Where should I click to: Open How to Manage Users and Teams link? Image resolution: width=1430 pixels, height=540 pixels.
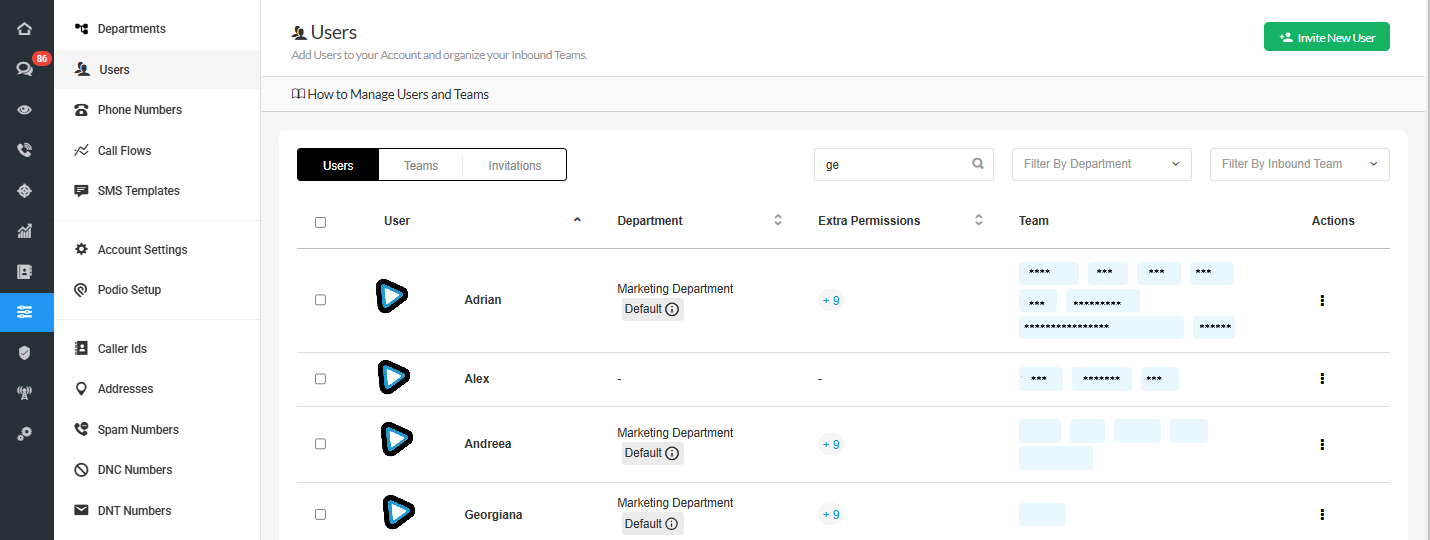390,94
